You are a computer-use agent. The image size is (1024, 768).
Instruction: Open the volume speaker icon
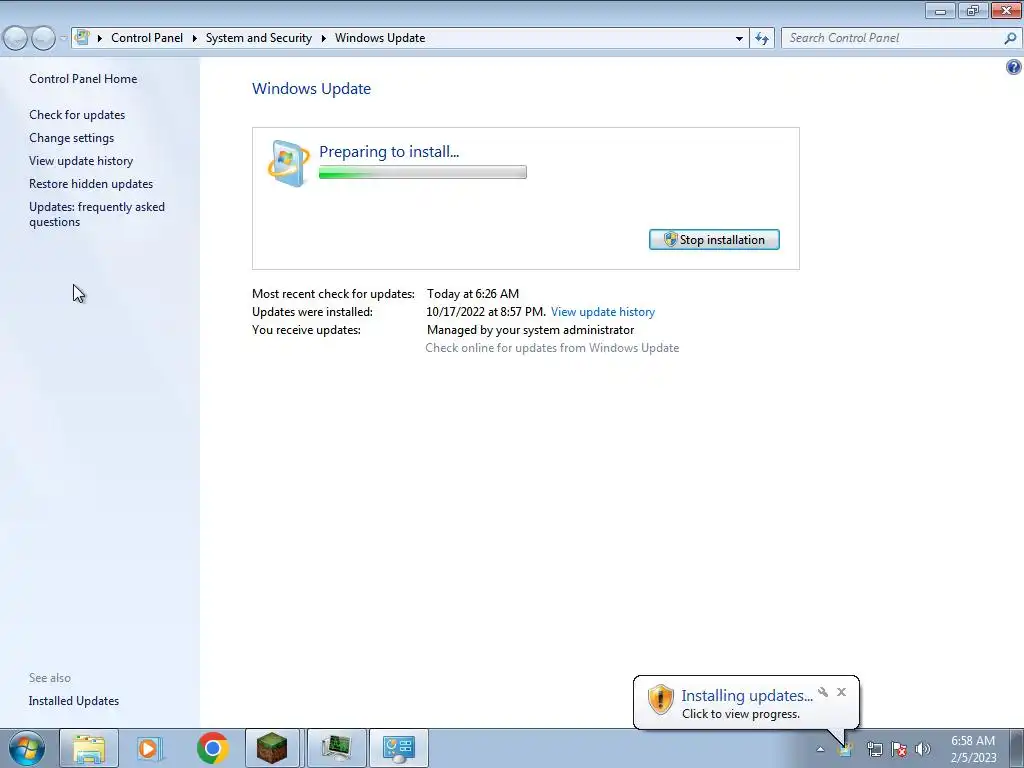923,749
